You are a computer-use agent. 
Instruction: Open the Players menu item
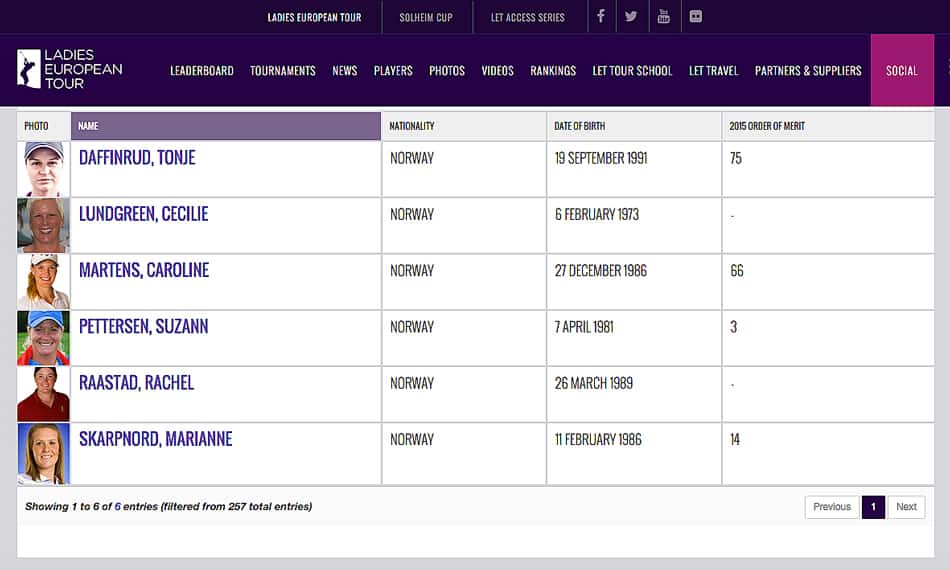pos(393,71)
